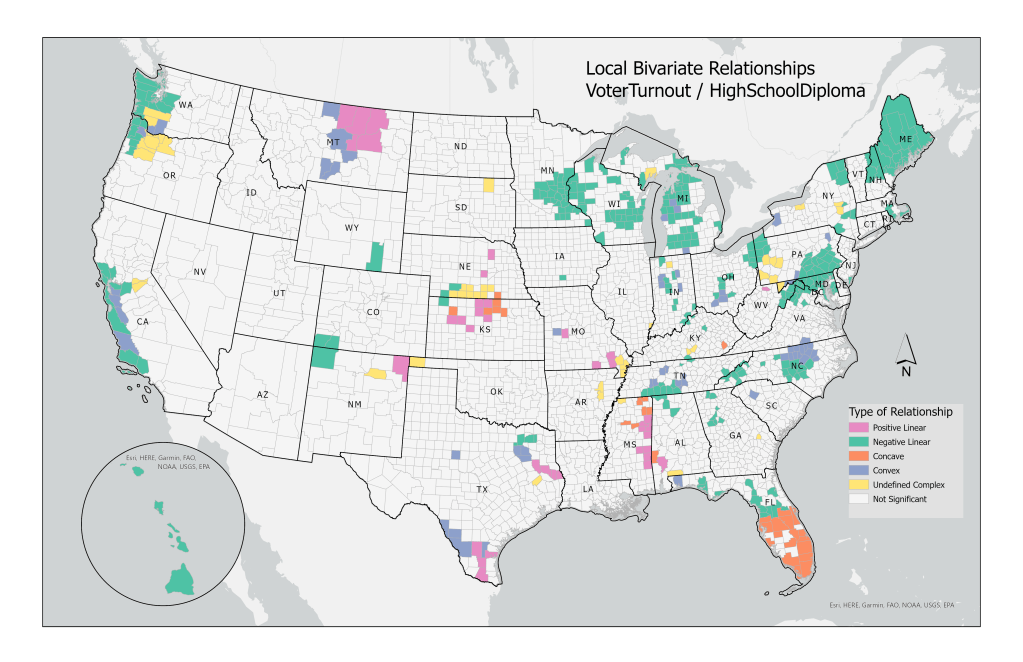The image size is (1023, 662).
Task: Select the Not Significant legend swatch
Action: 860,498
